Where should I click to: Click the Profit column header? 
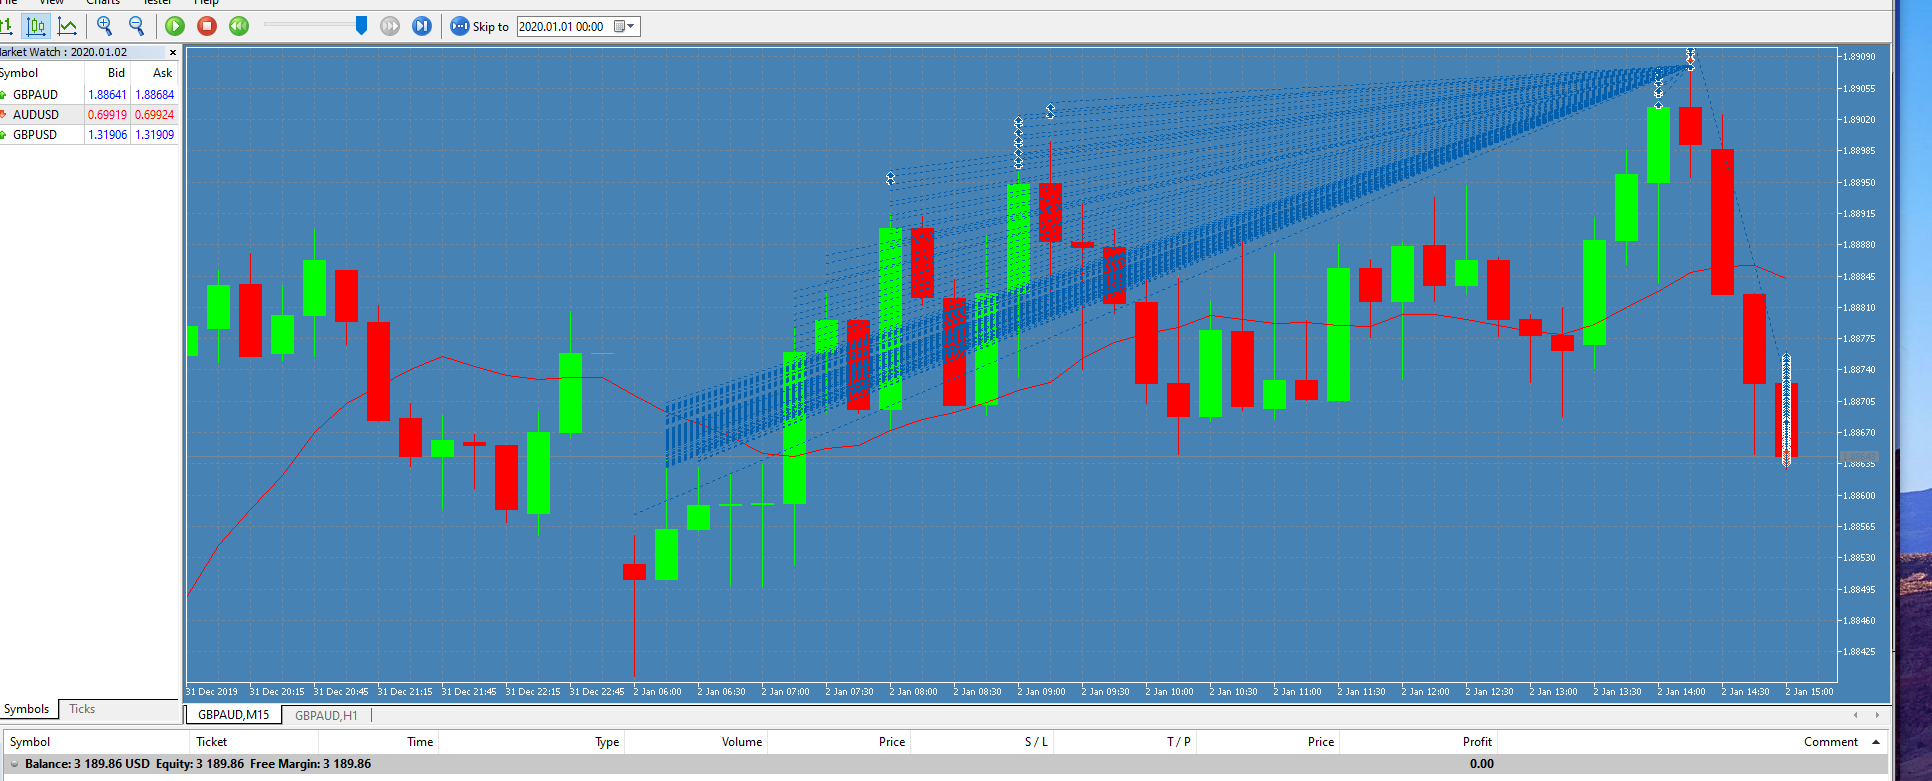pyautogui.click(x=1417, y=742)
